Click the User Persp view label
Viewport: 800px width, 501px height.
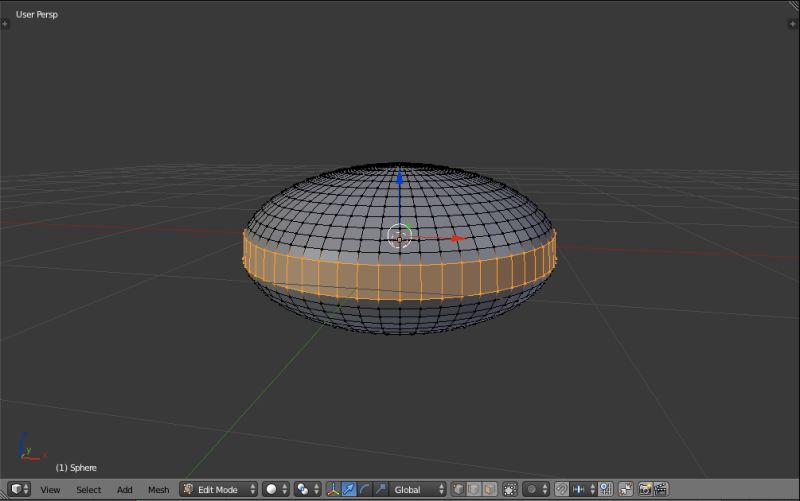click(37, 14)
